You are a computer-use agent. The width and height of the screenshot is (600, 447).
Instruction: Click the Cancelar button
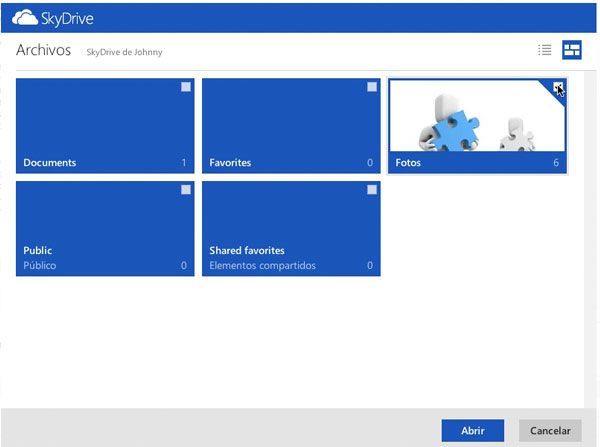pyautogui.click(x=550, y=431)
